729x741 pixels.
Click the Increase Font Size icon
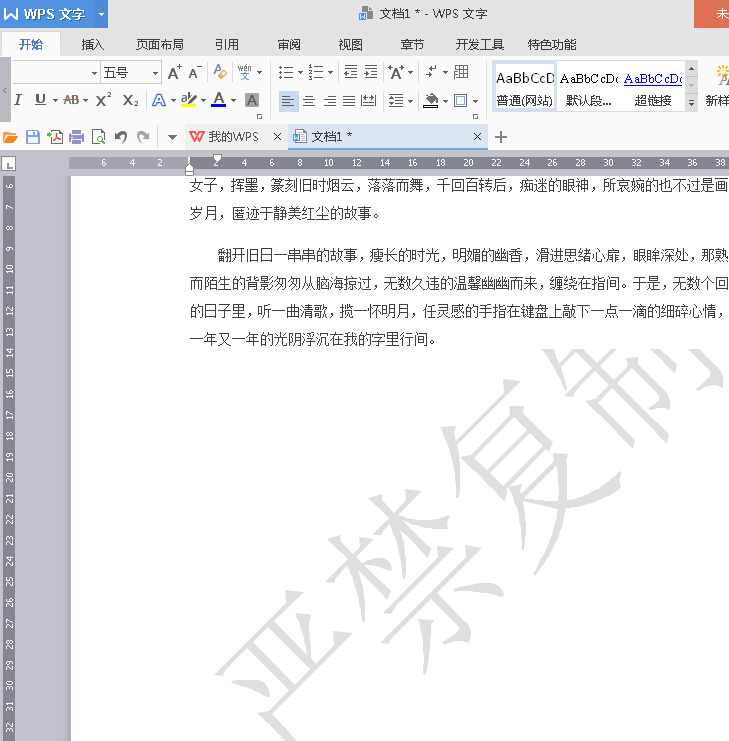point(174,73)
